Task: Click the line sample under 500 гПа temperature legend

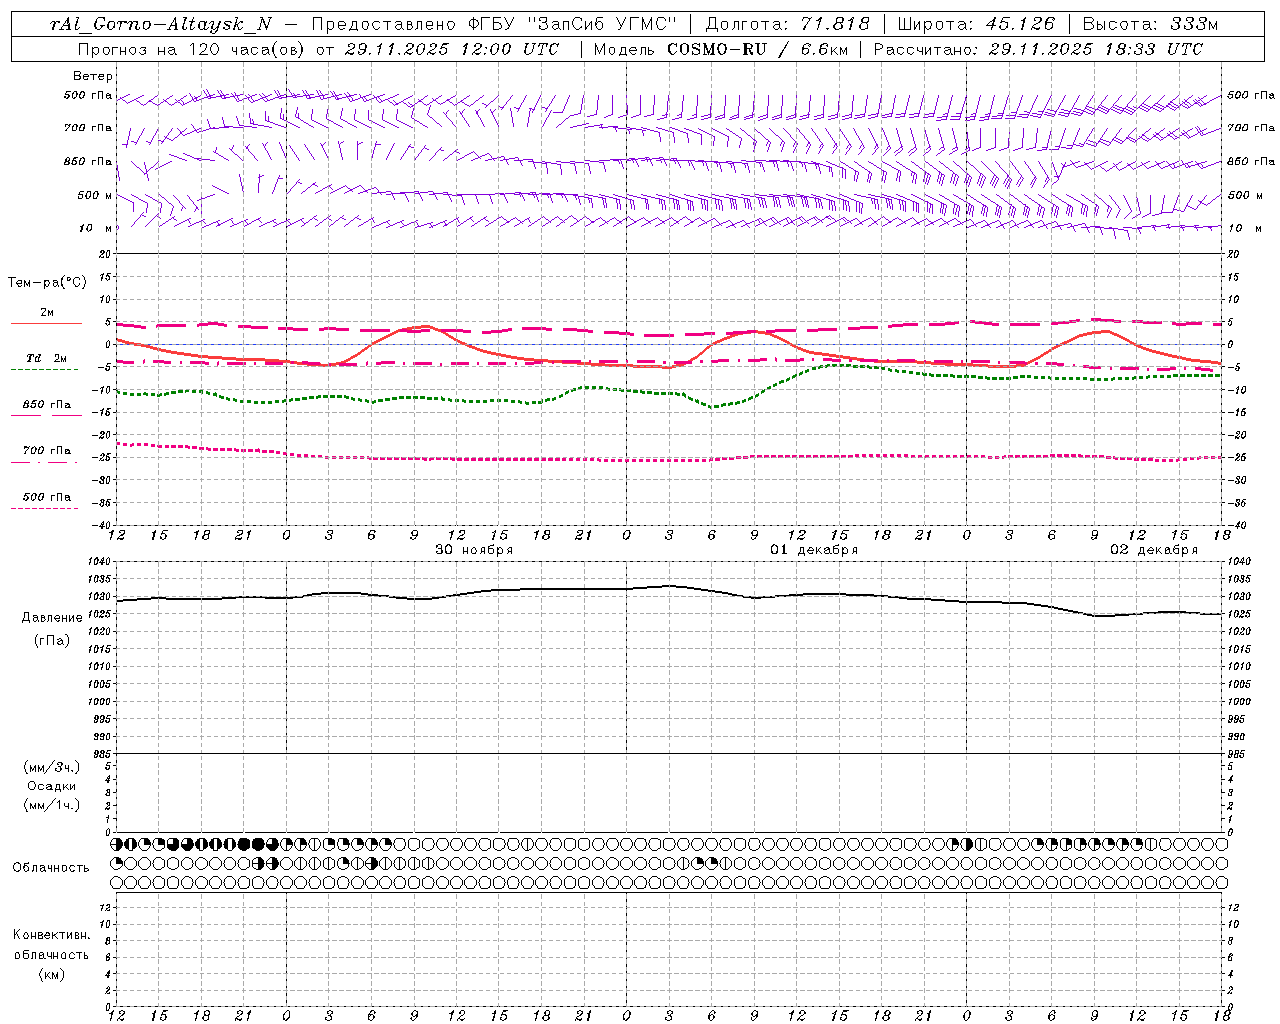Action: (x=44, y=509)
